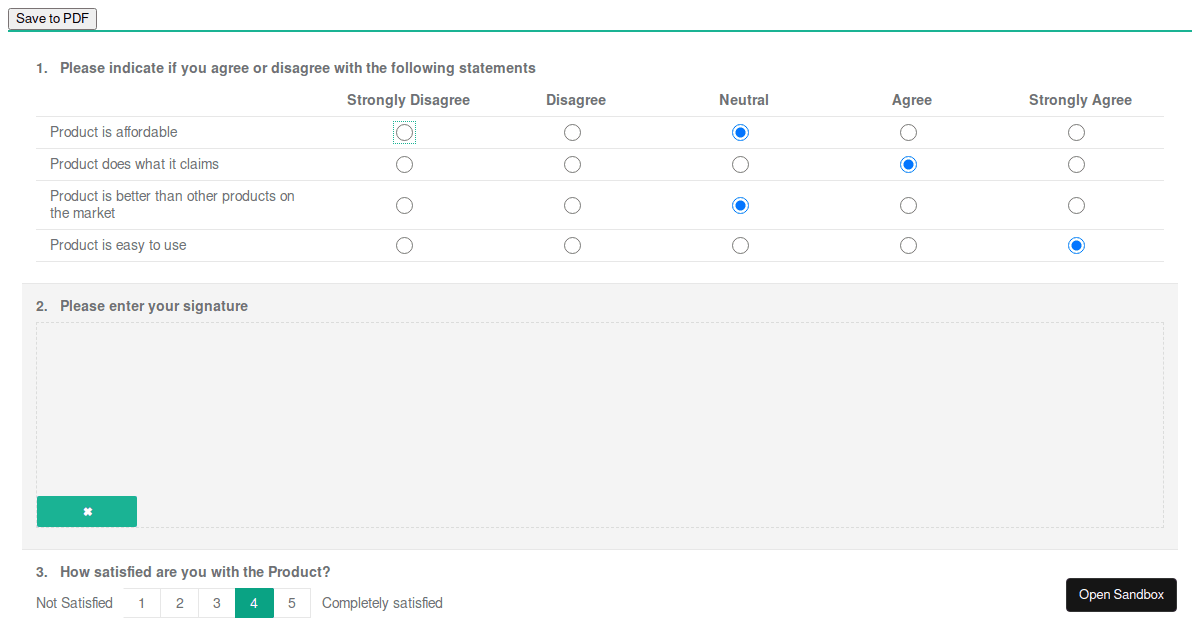Select Neutral for Product does what it claims
Image resolution: width=1200 pixels, height=630 pixels.
[740, 164]
